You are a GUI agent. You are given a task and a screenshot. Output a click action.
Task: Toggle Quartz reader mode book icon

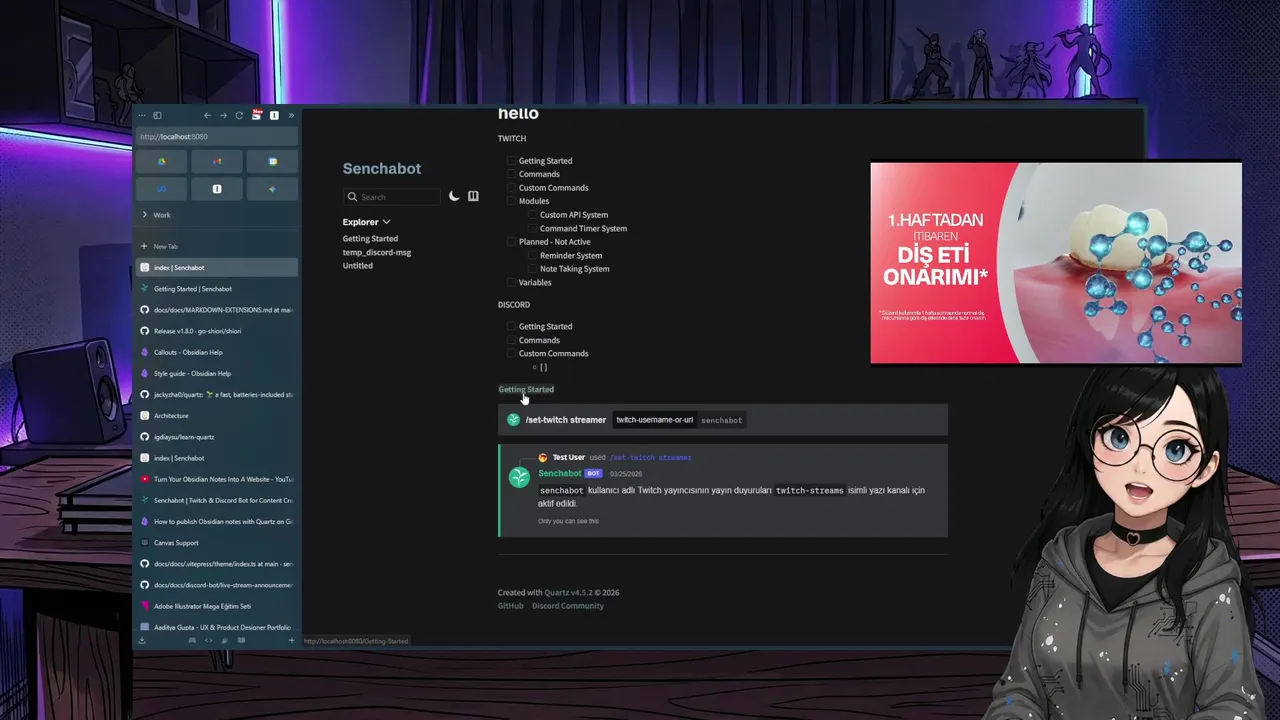point(473,197)
